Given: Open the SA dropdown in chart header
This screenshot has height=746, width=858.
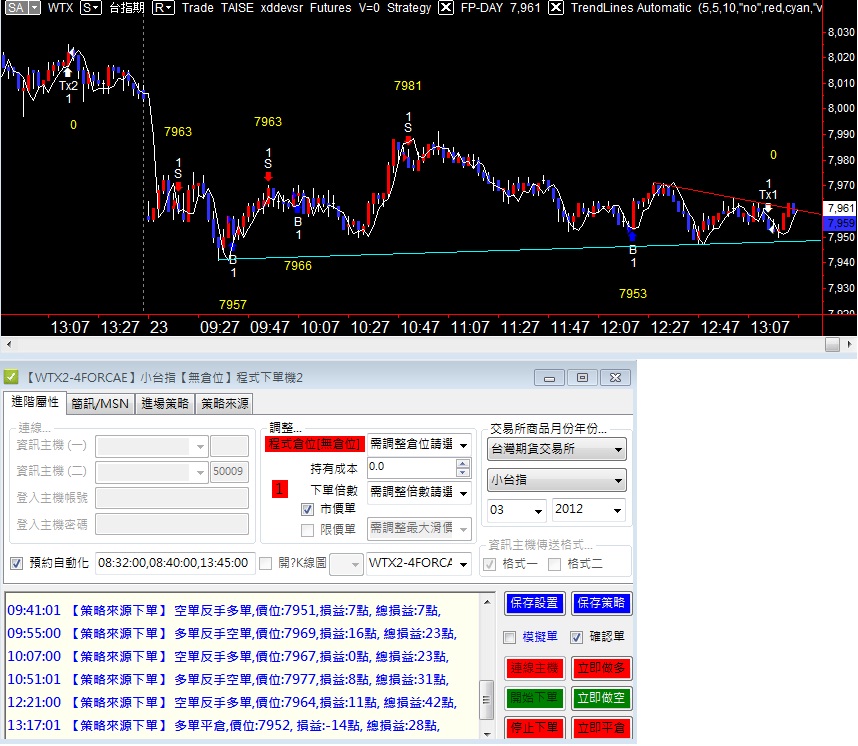Looking at the screenshot, I should (x=34, y=8).
